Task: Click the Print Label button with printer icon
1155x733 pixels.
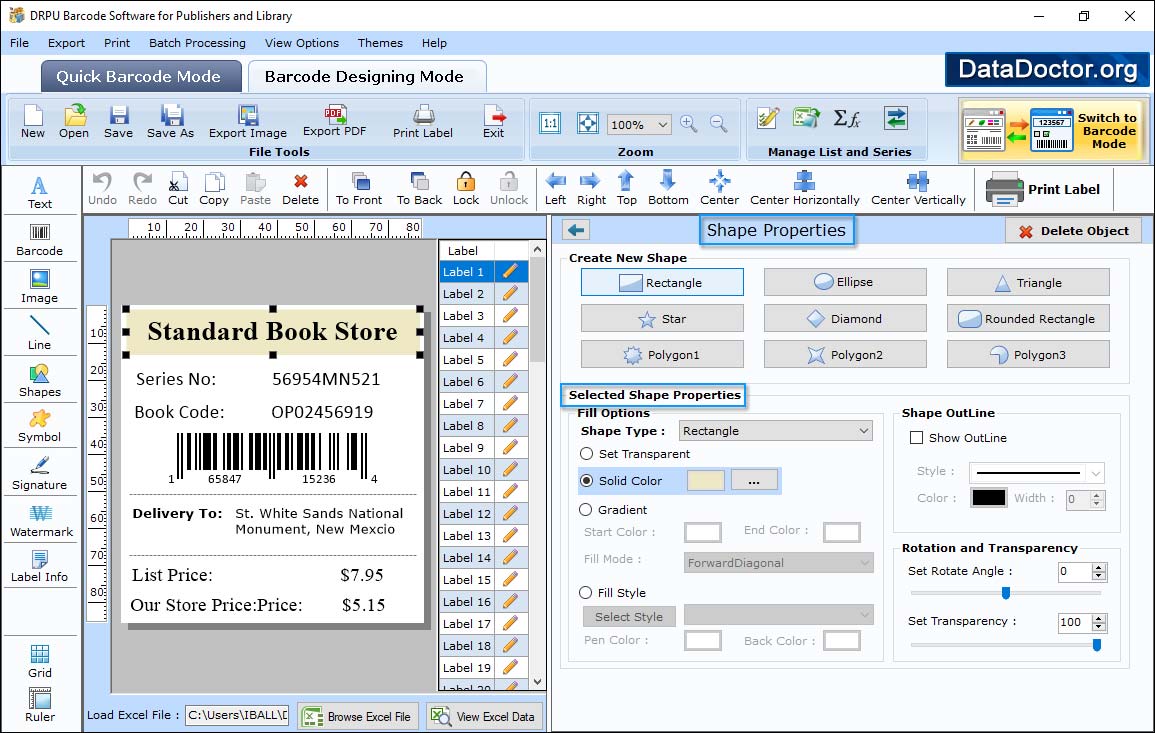Action: [1043, 189]
